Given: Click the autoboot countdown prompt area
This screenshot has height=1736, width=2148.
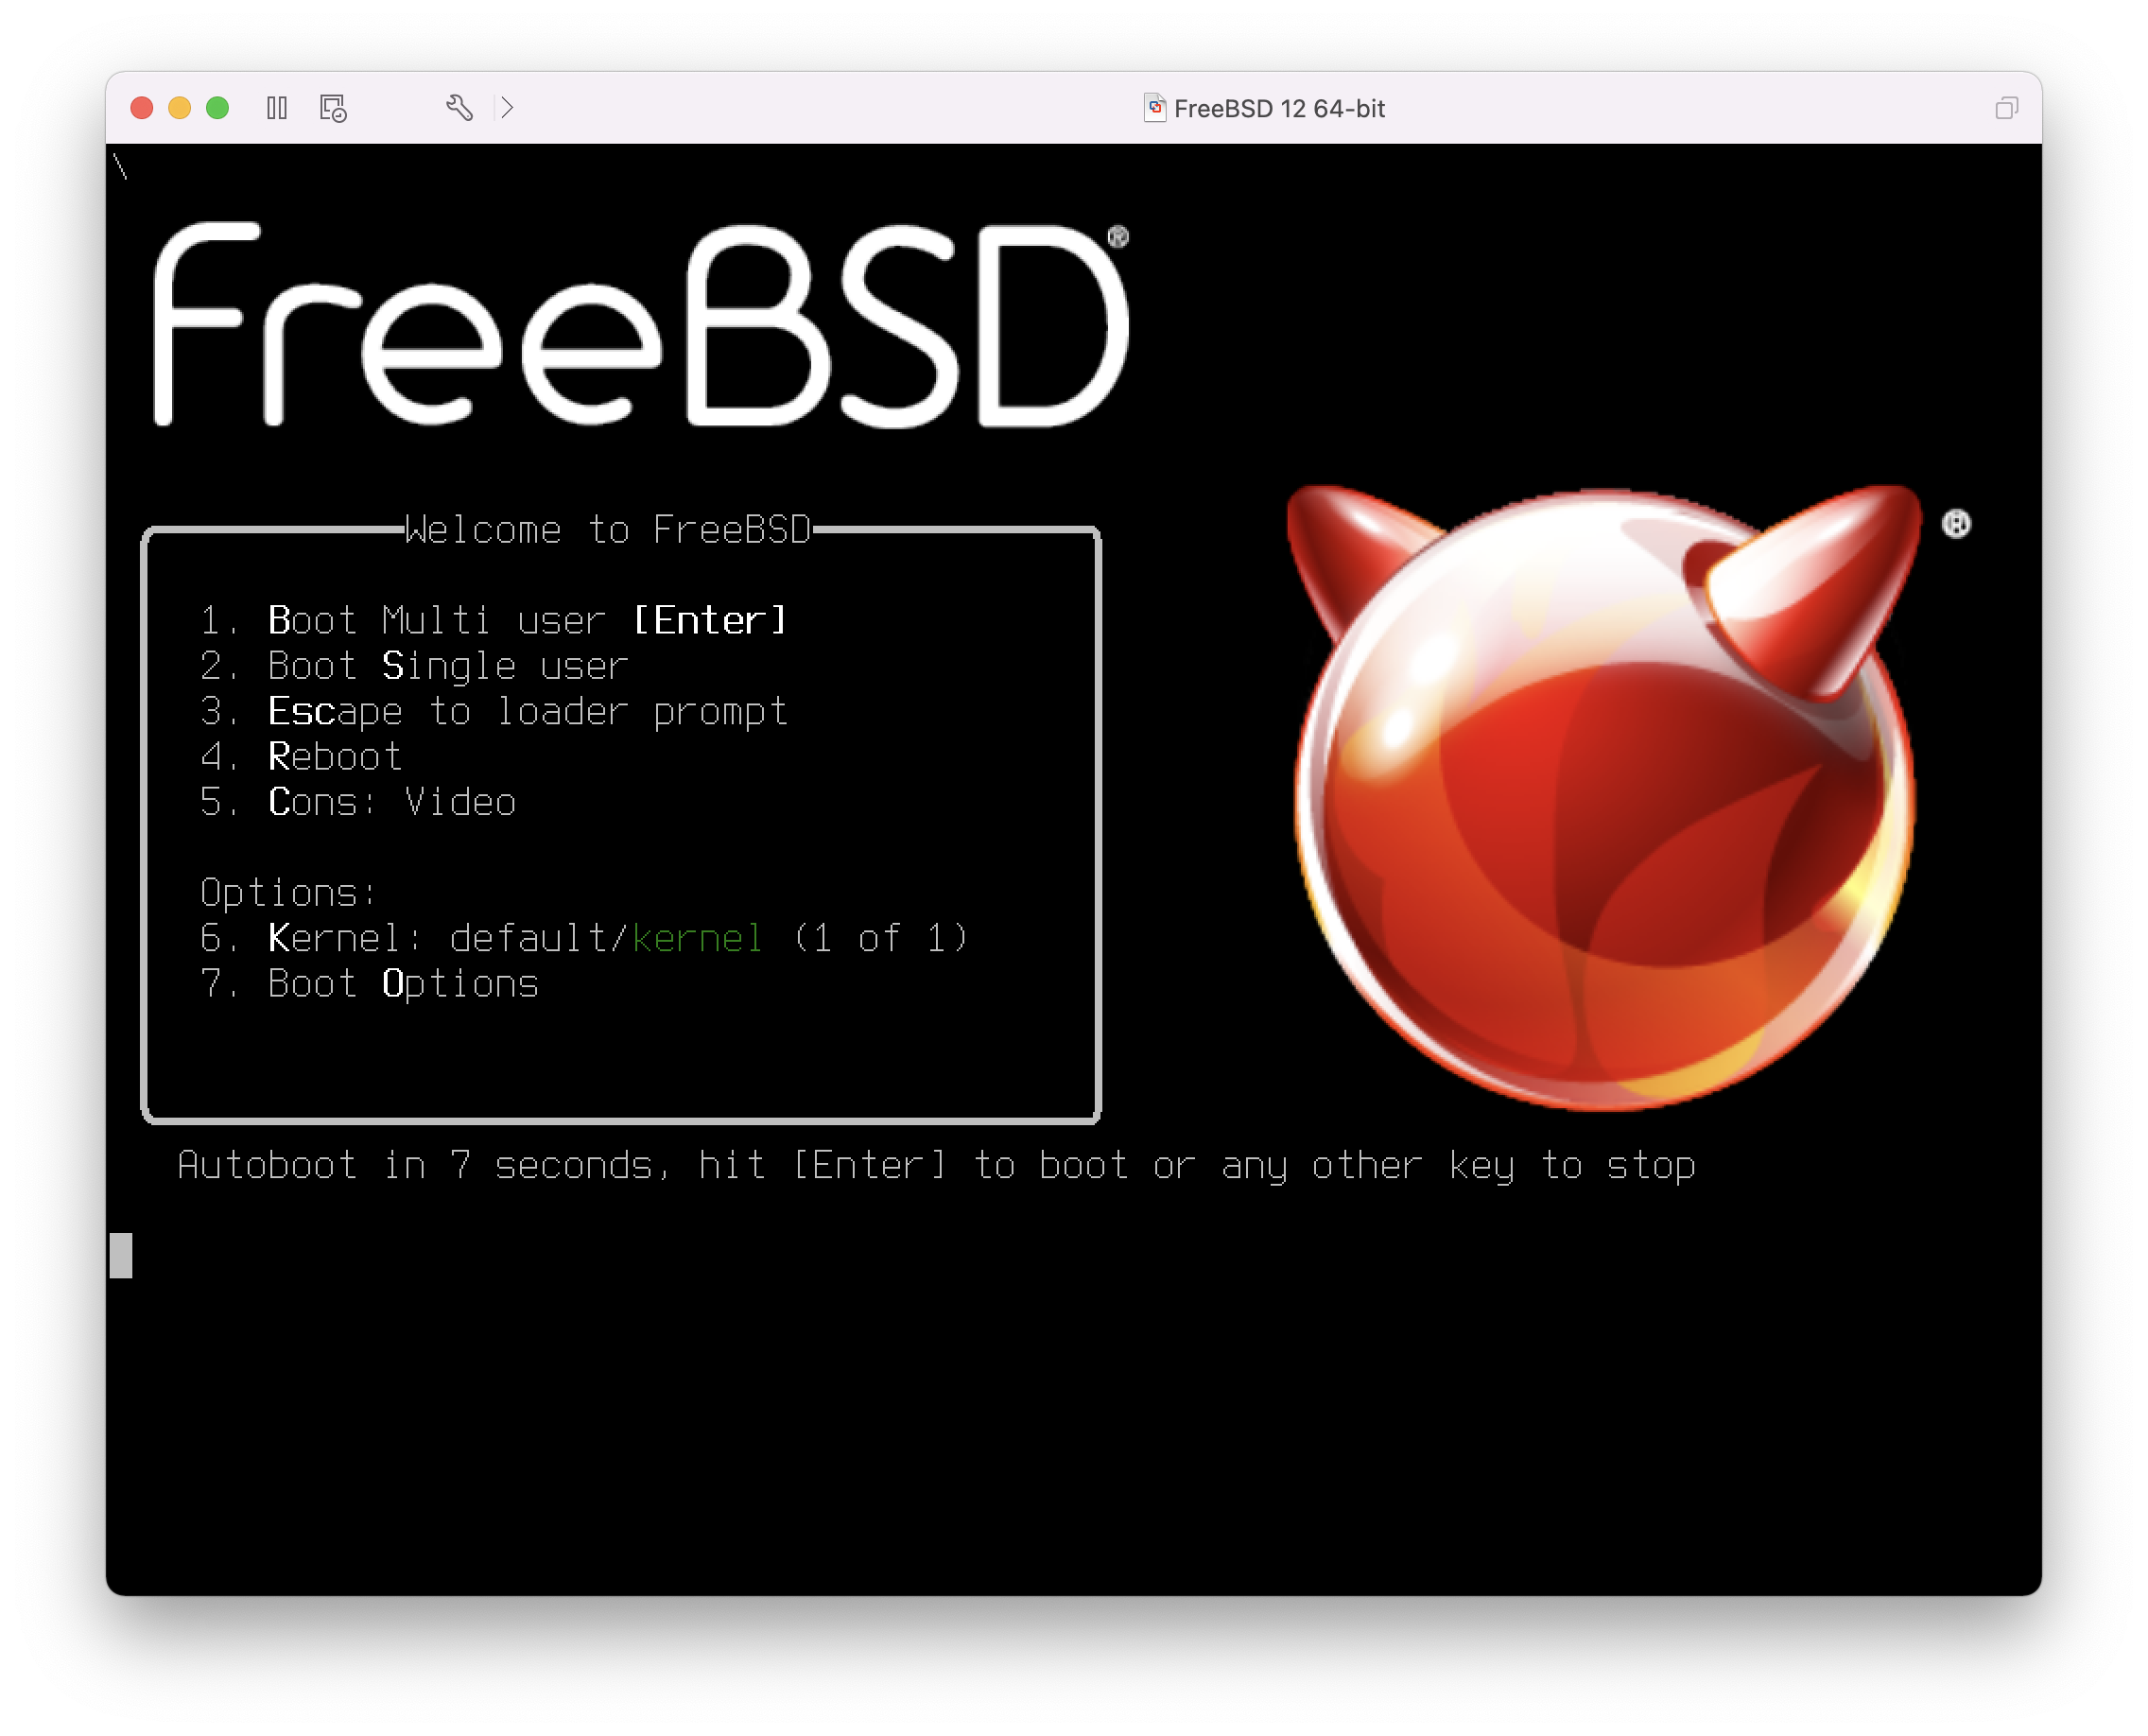Looking at the screenshot, I should point(935,1164).
